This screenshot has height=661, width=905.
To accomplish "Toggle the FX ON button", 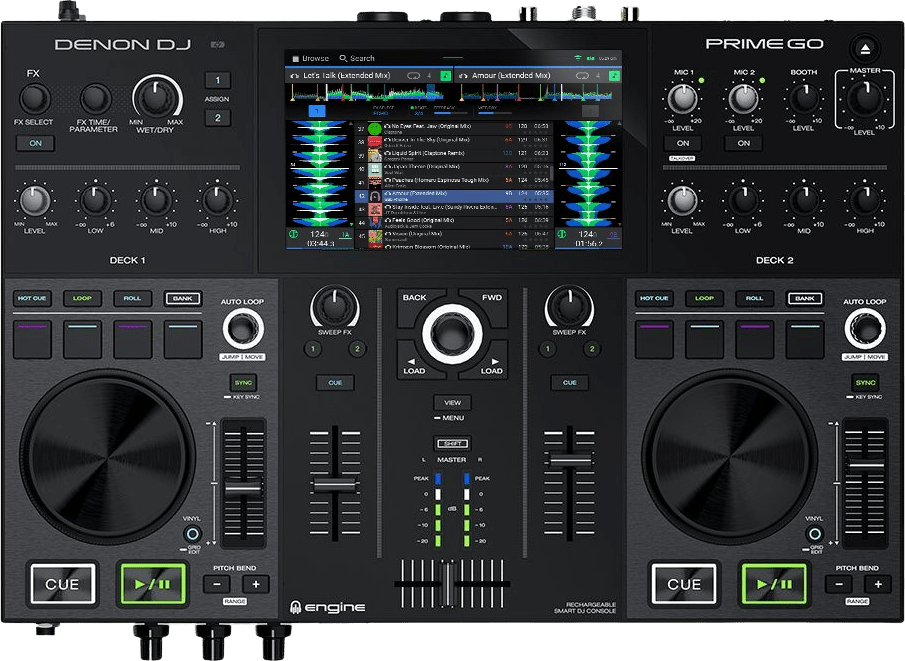I will 35,143.
